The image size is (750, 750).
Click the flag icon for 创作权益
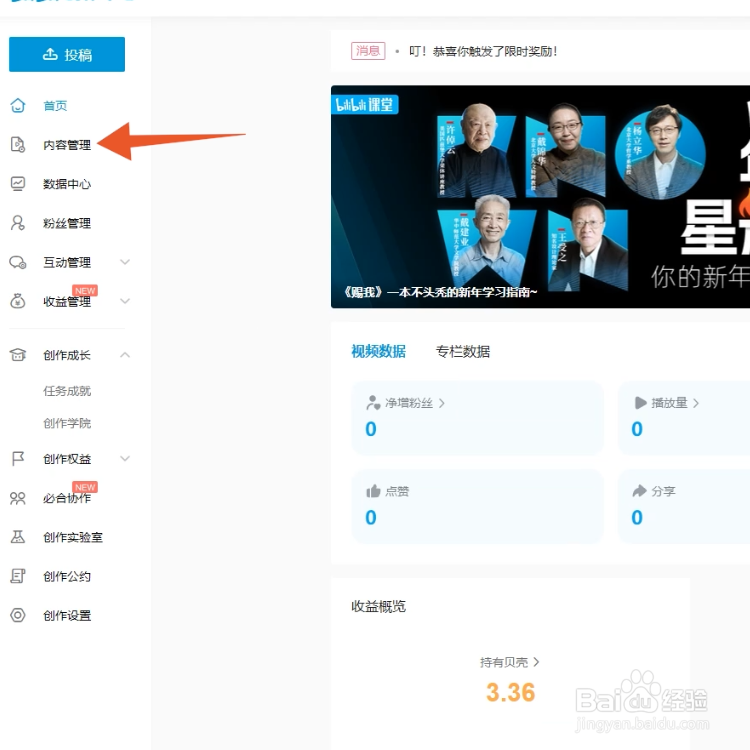pyautogui.click(x=18, y=459)
